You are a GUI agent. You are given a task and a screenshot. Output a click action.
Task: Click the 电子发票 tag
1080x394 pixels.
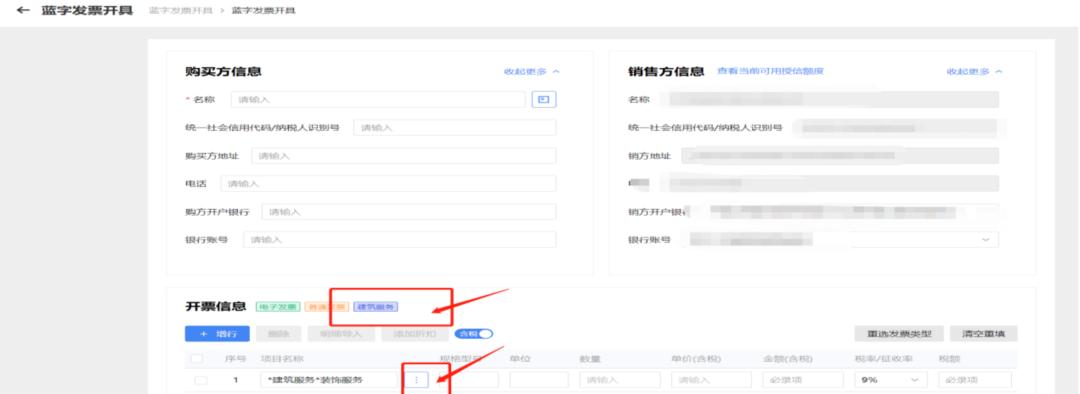(x=278, y=307)
